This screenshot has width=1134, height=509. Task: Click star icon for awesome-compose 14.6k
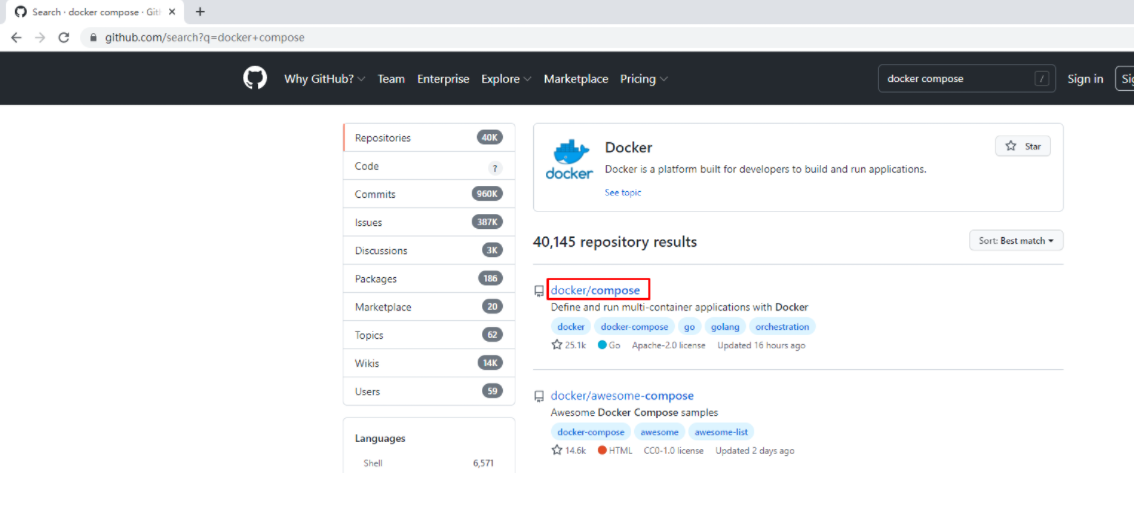(557, 450)
